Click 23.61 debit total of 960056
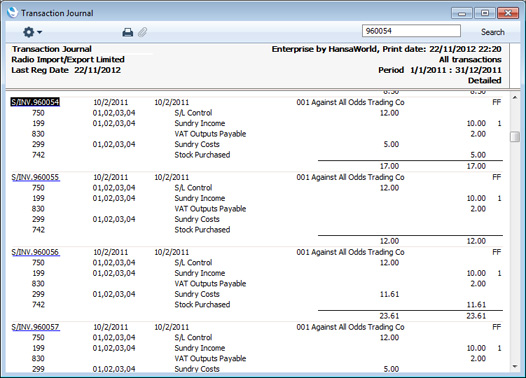The height and width of the screenshot is (378, 526). 389,316
